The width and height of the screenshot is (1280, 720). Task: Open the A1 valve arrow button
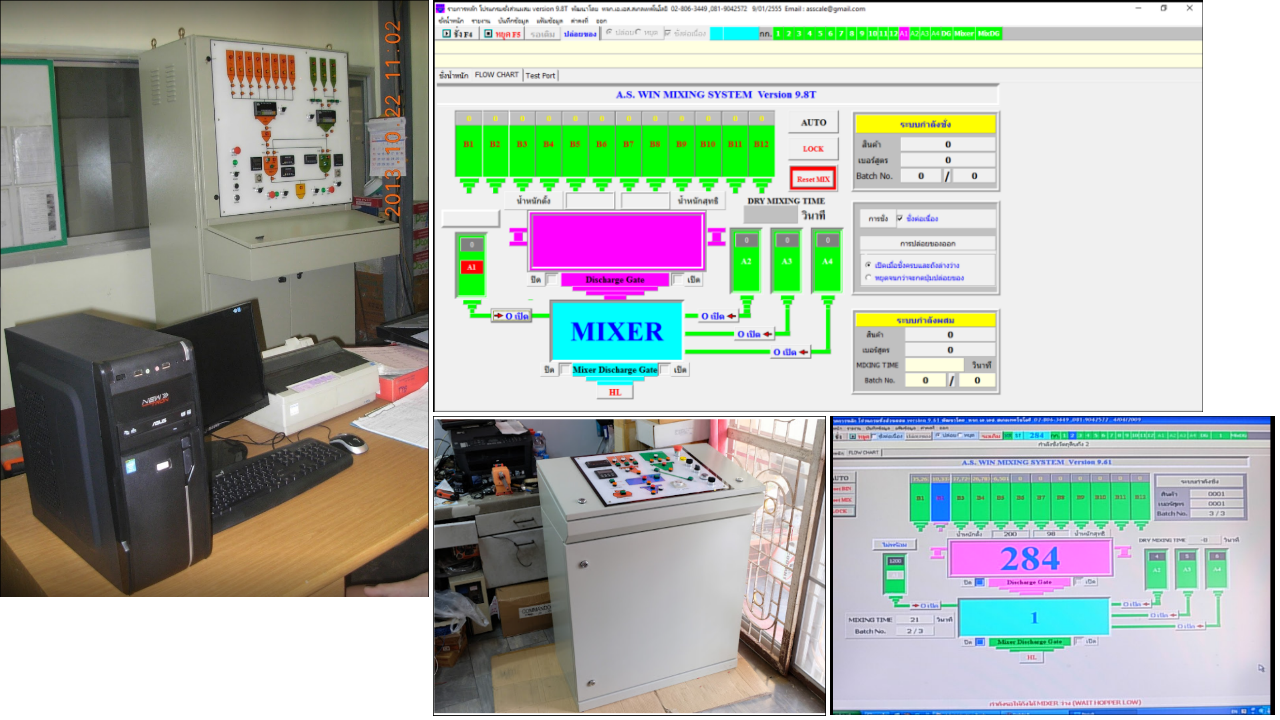coord(511,316)
